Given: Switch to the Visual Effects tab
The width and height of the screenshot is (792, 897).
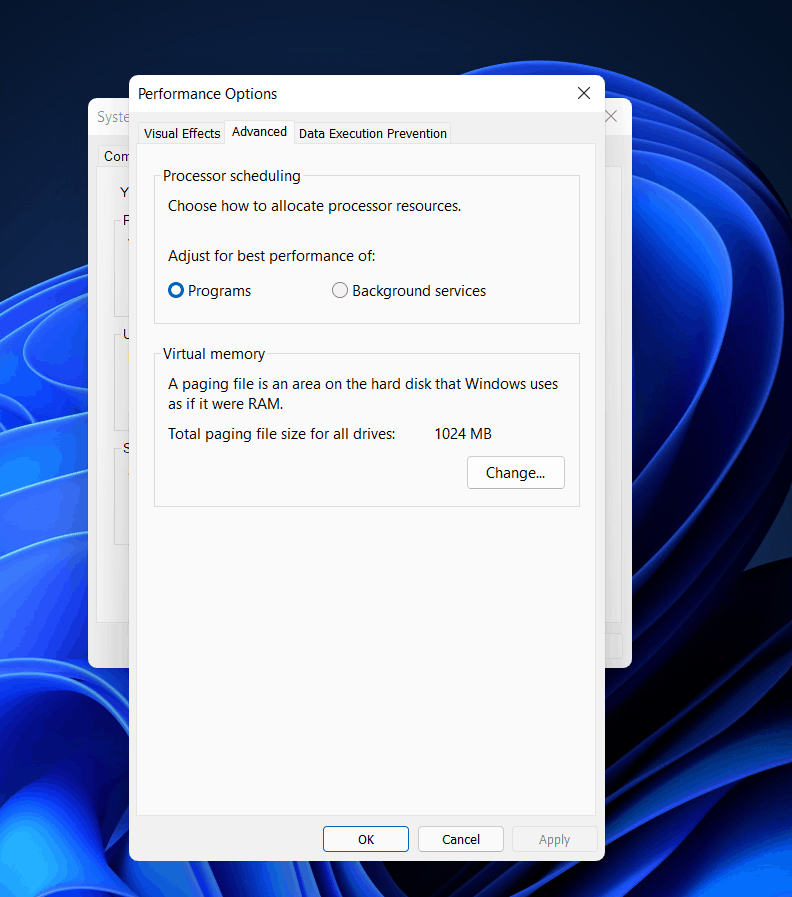Looking at the screenshot, I should tap(181, 133).
